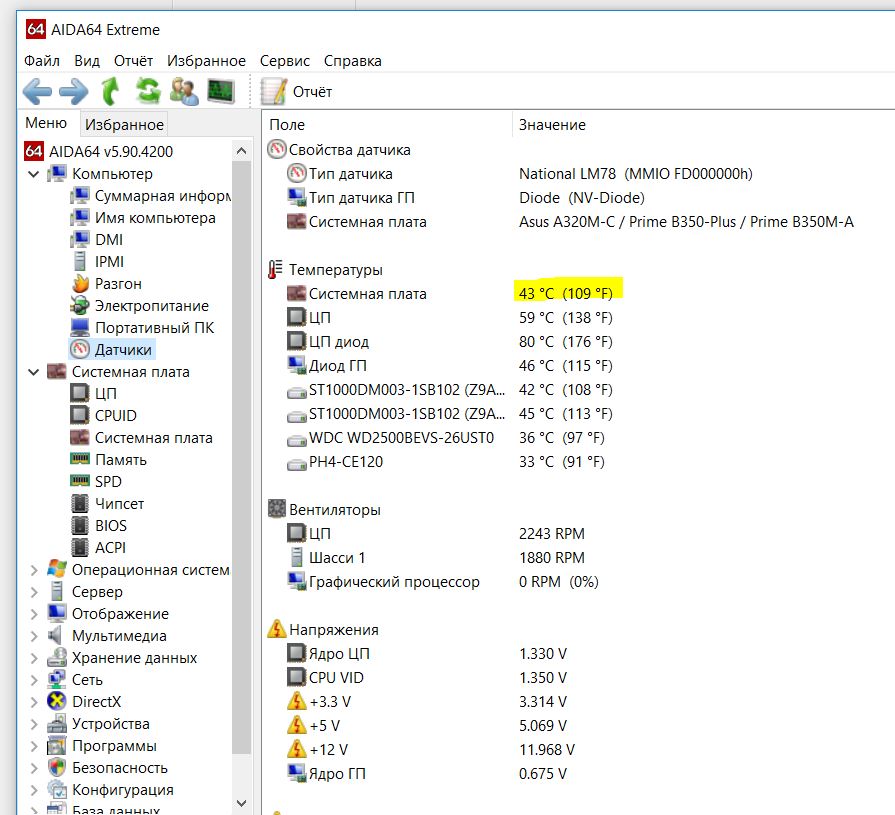
Task: Open the CPUID tree item
Action: coord(103,415)
